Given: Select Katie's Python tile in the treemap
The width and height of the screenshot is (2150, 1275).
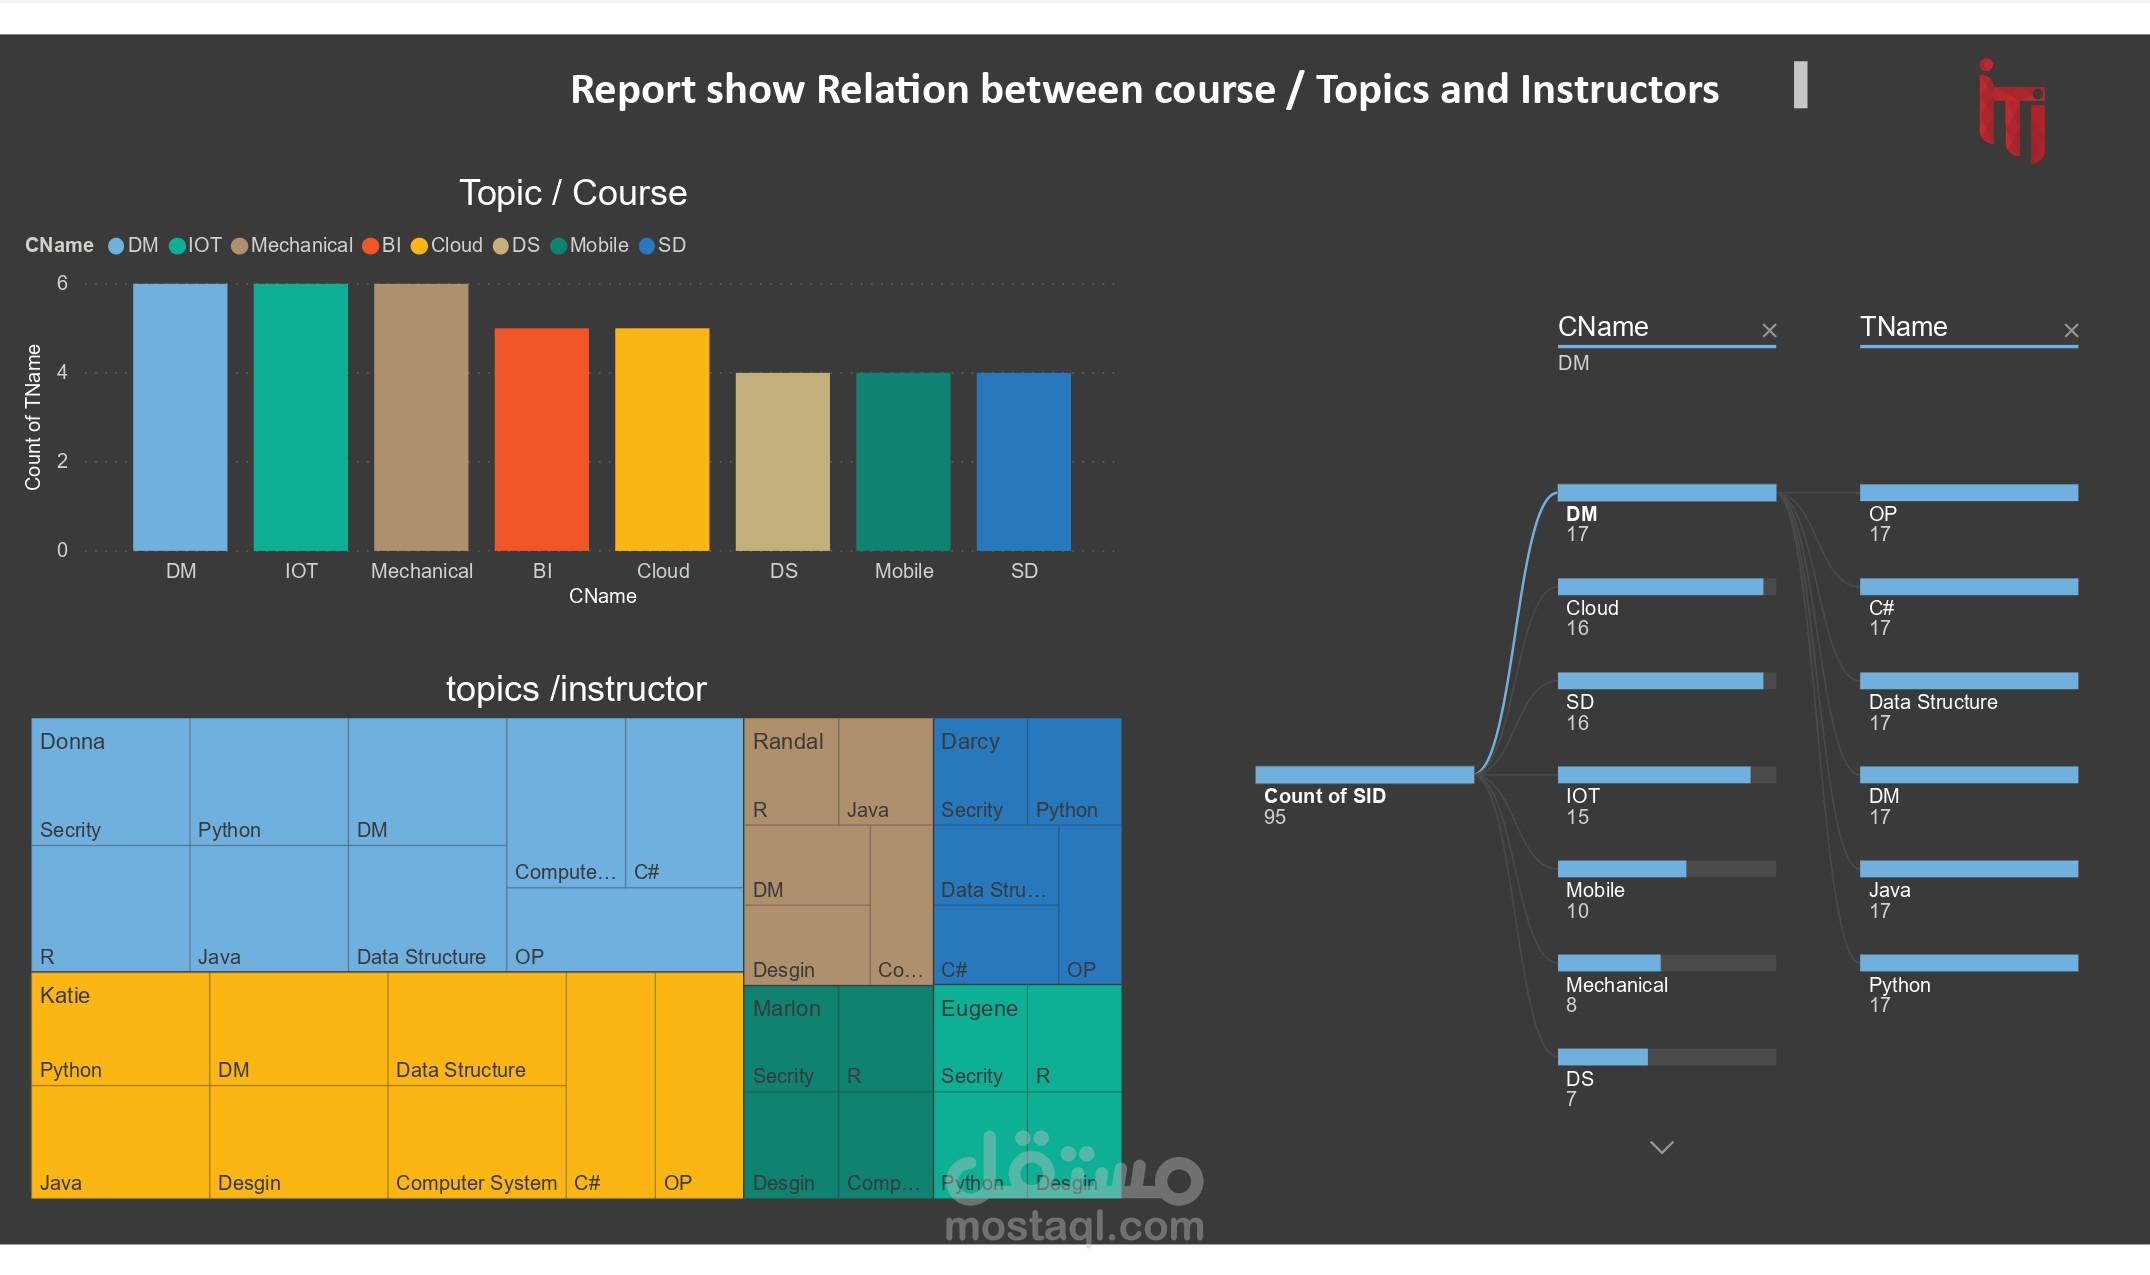Looking at the screenshot, I should point(120,1030).
